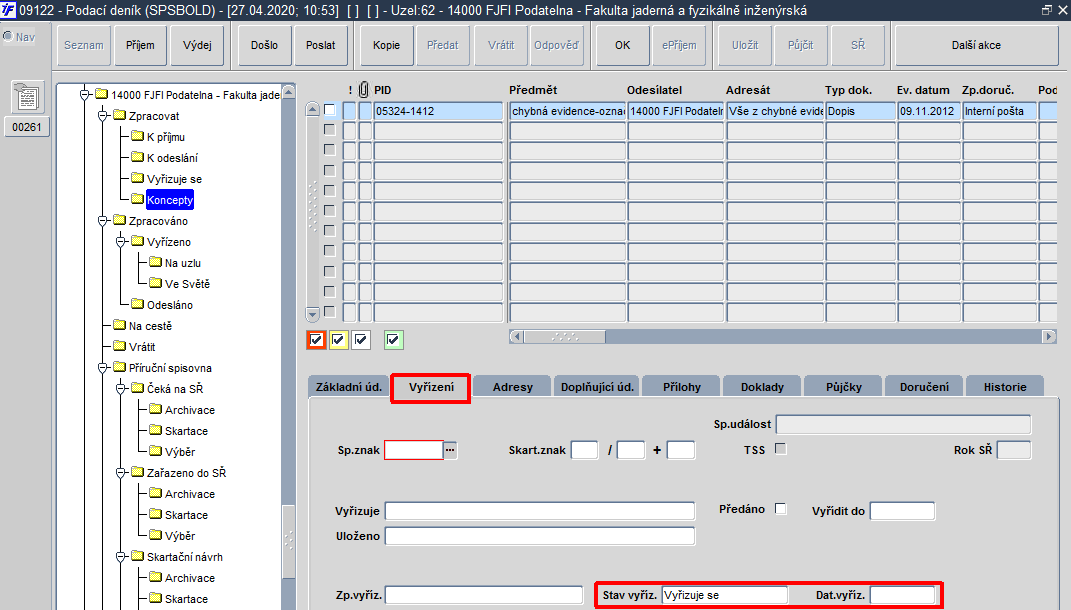Click the 00261 button in left sidebar
The image size is (1071, 610).
coord(27,126)
